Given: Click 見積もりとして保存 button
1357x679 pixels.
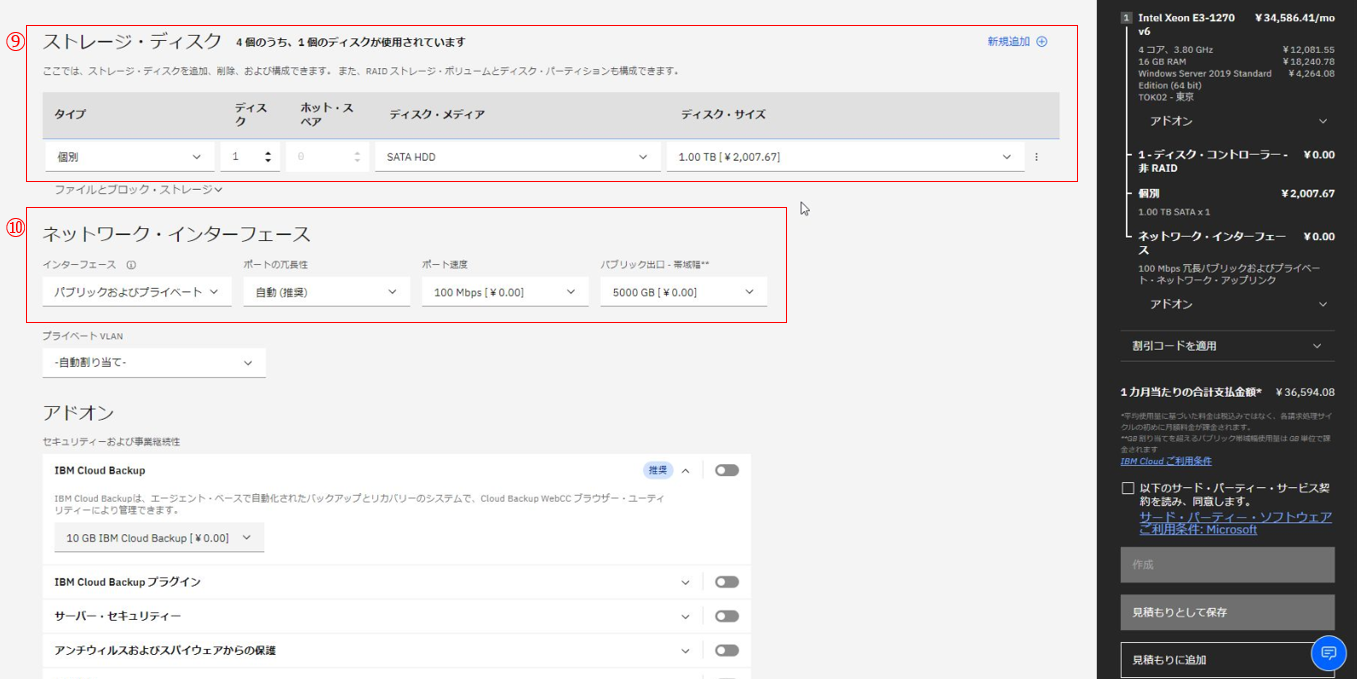Looking at the screenshot, I should pos(1227,612).
